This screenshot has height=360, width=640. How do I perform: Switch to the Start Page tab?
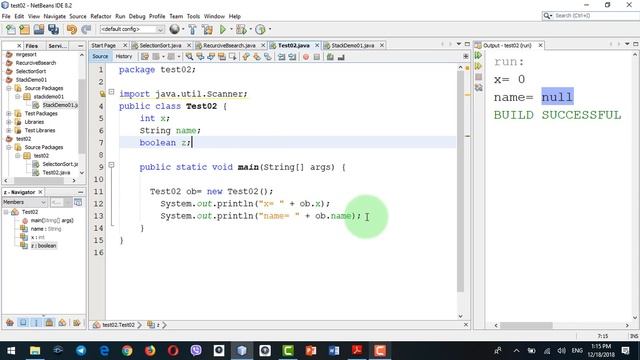(x=104, y=45)
